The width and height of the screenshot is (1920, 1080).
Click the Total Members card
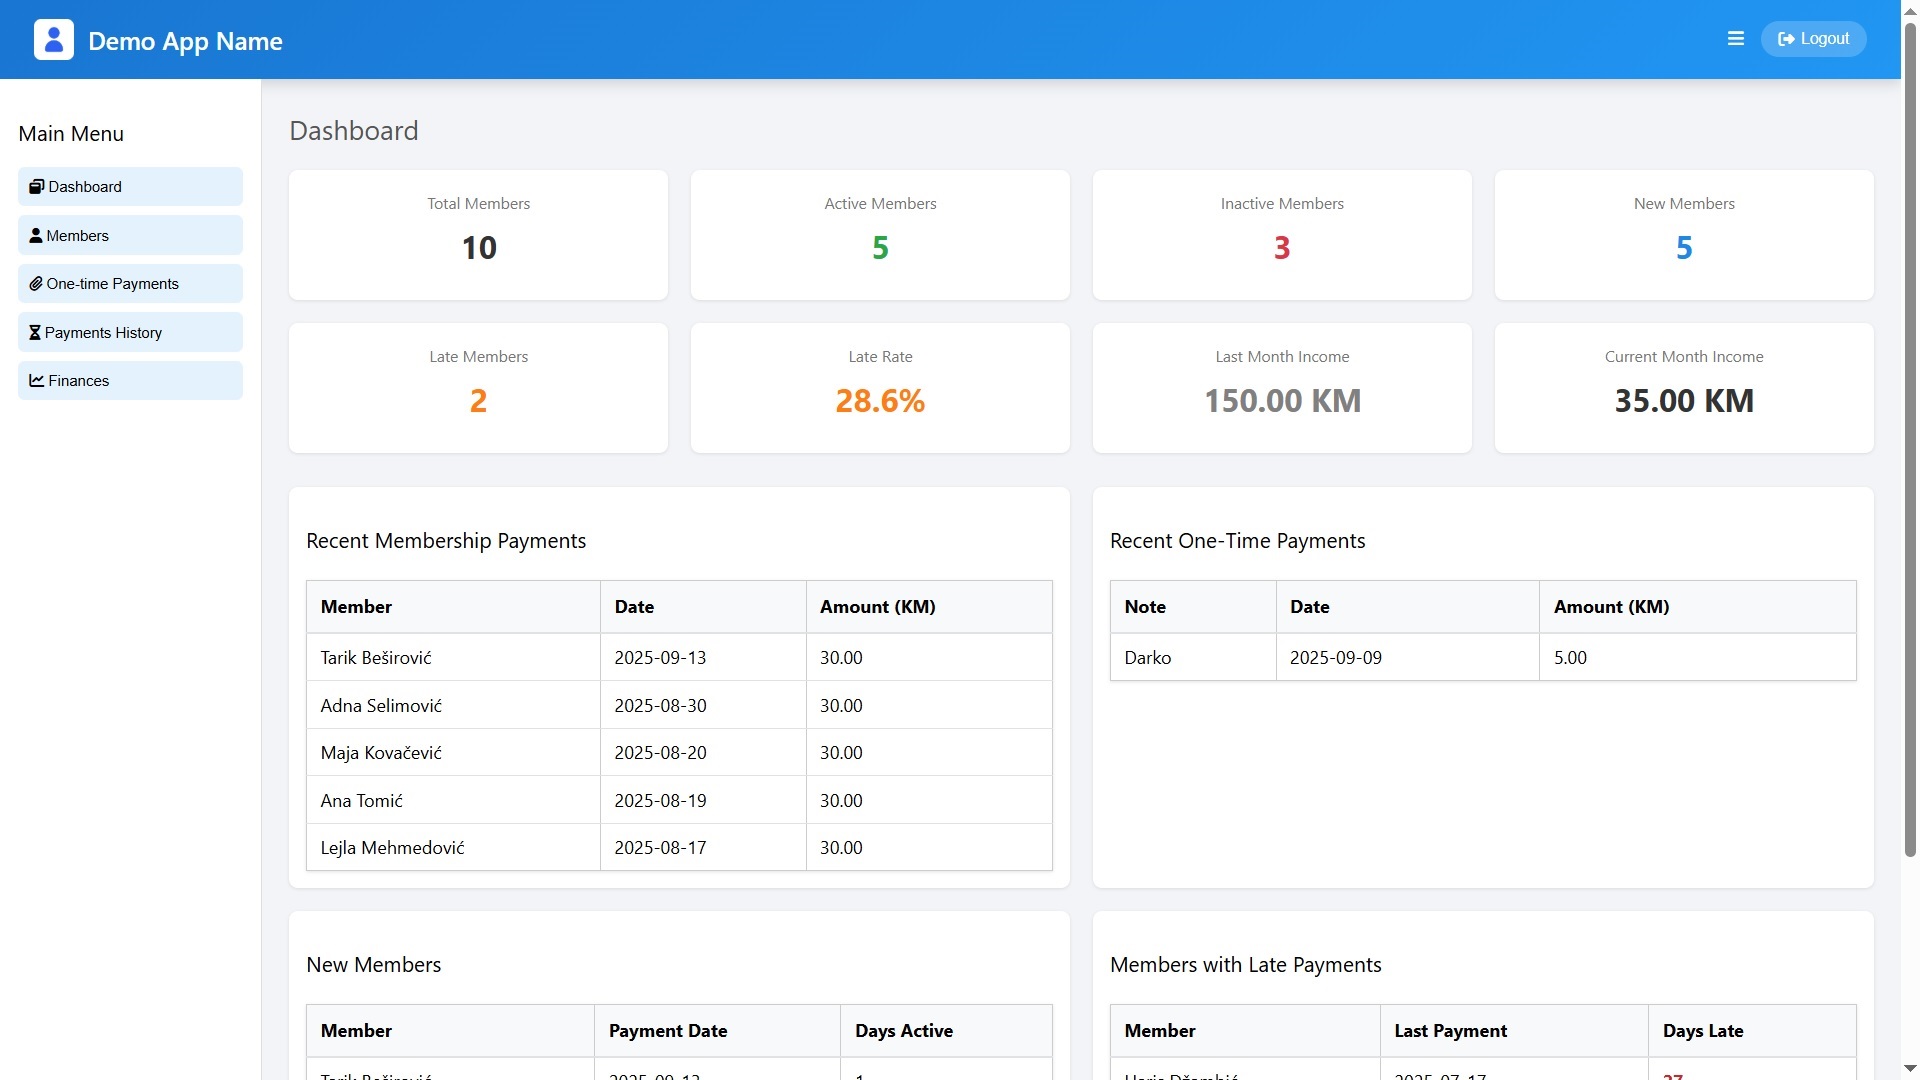click(x=478, y=235)
